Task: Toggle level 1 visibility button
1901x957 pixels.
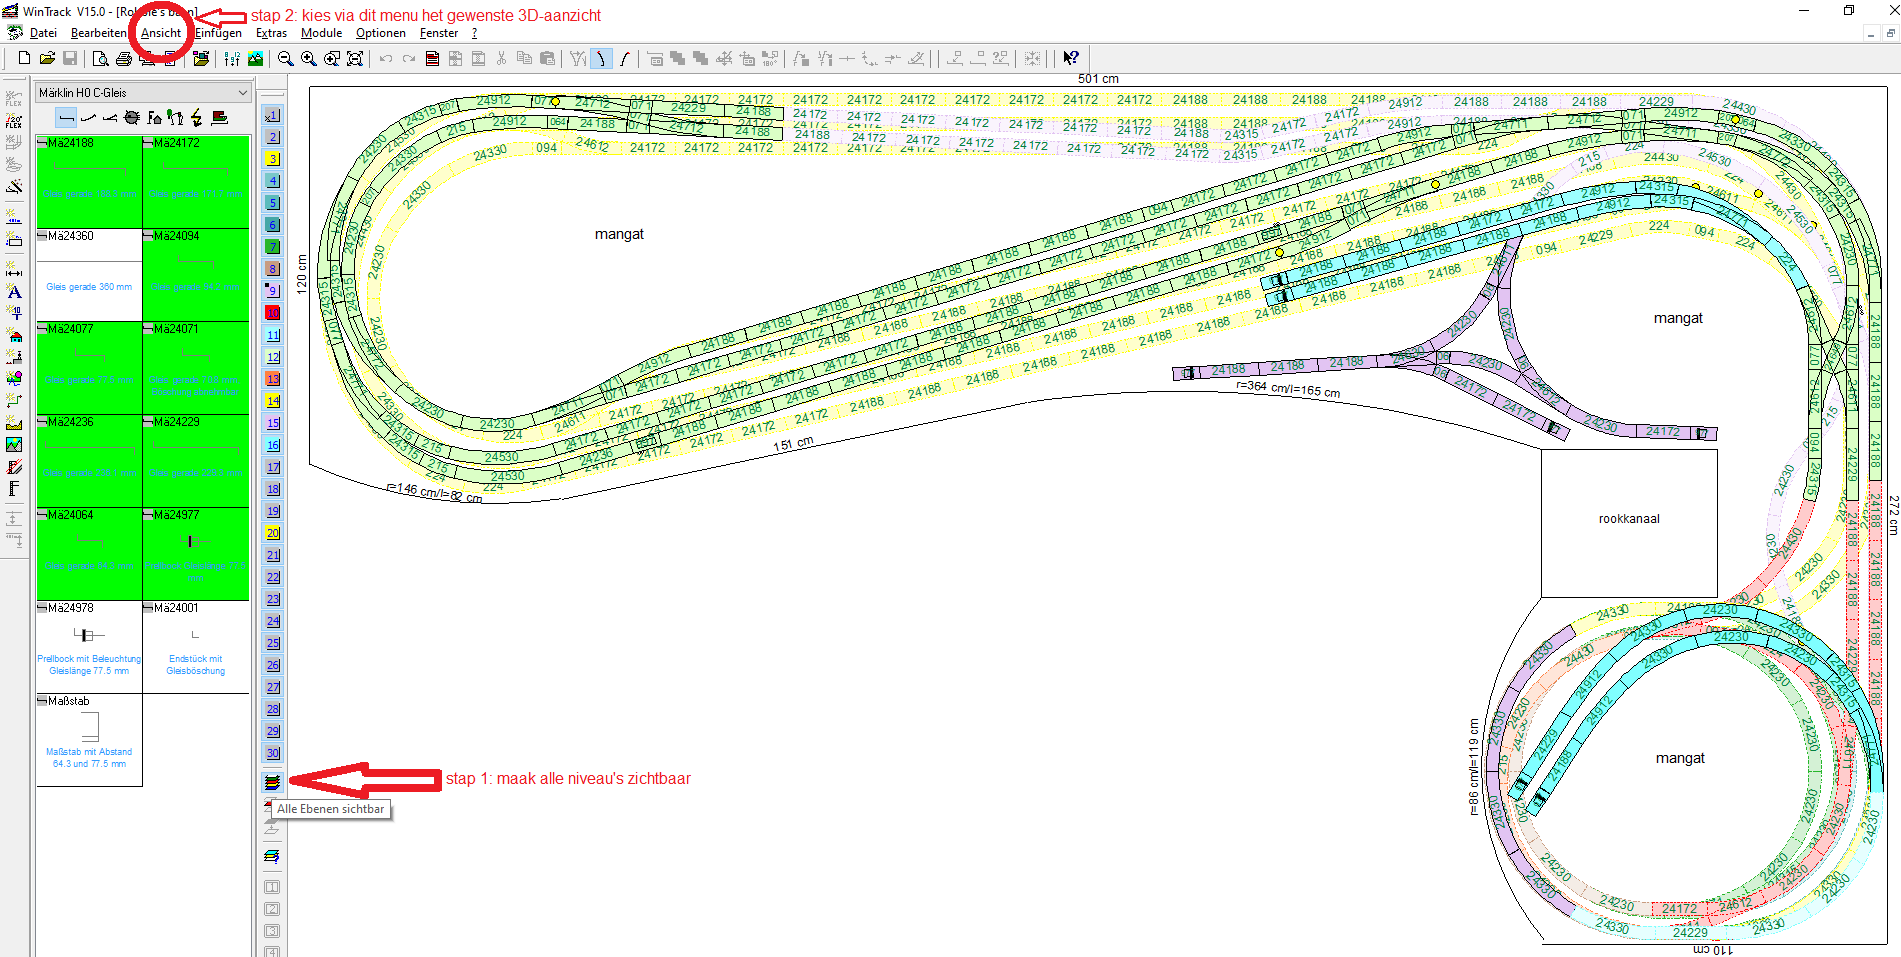Action: coord(272,115)
